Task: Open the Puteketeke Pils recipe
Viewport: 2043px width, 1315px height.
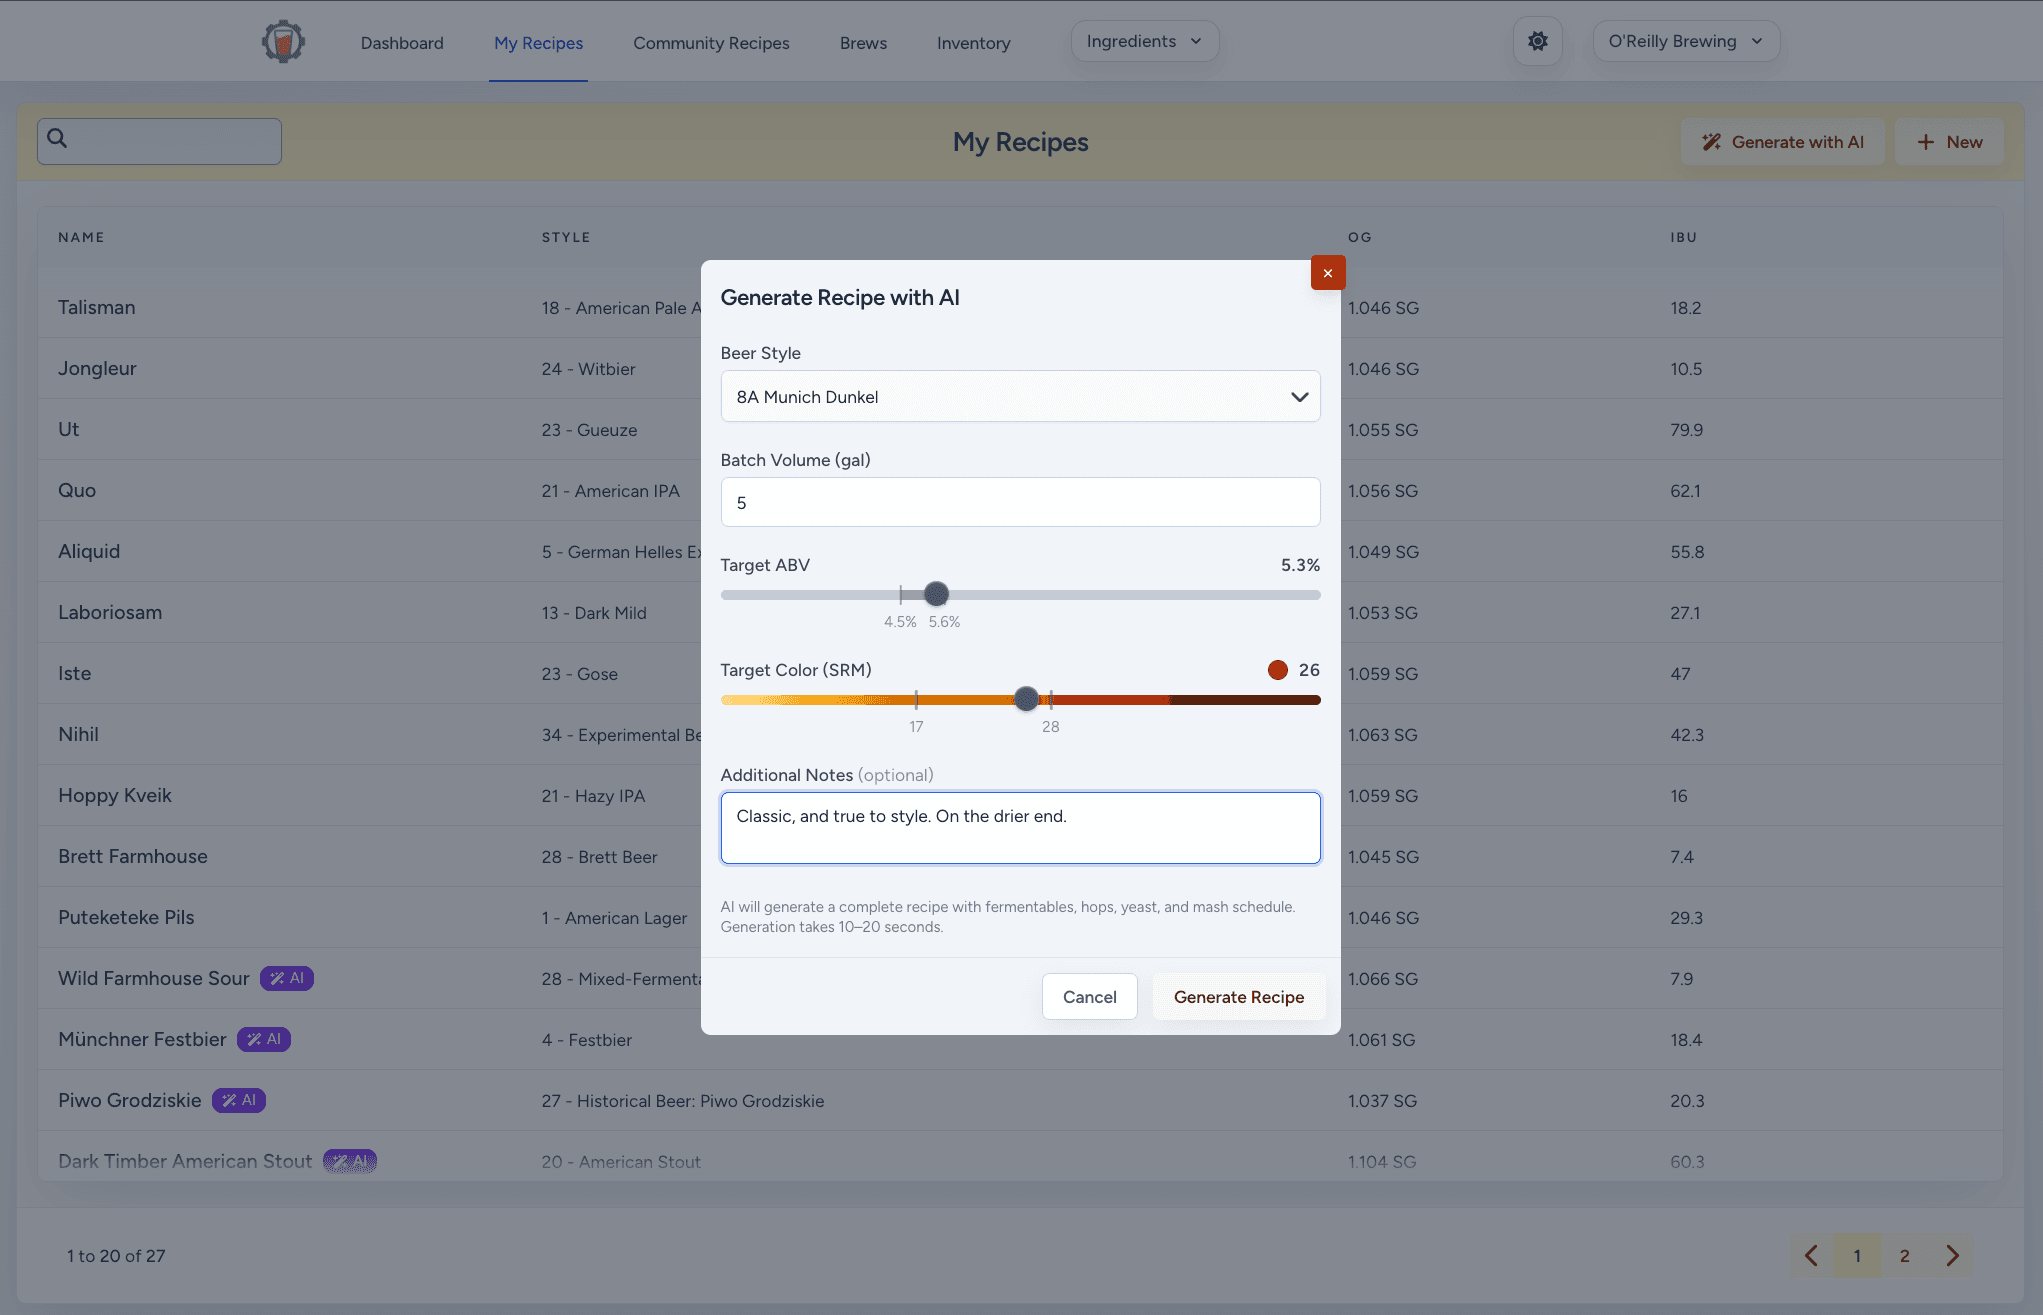Action: (x=126, y=917)
